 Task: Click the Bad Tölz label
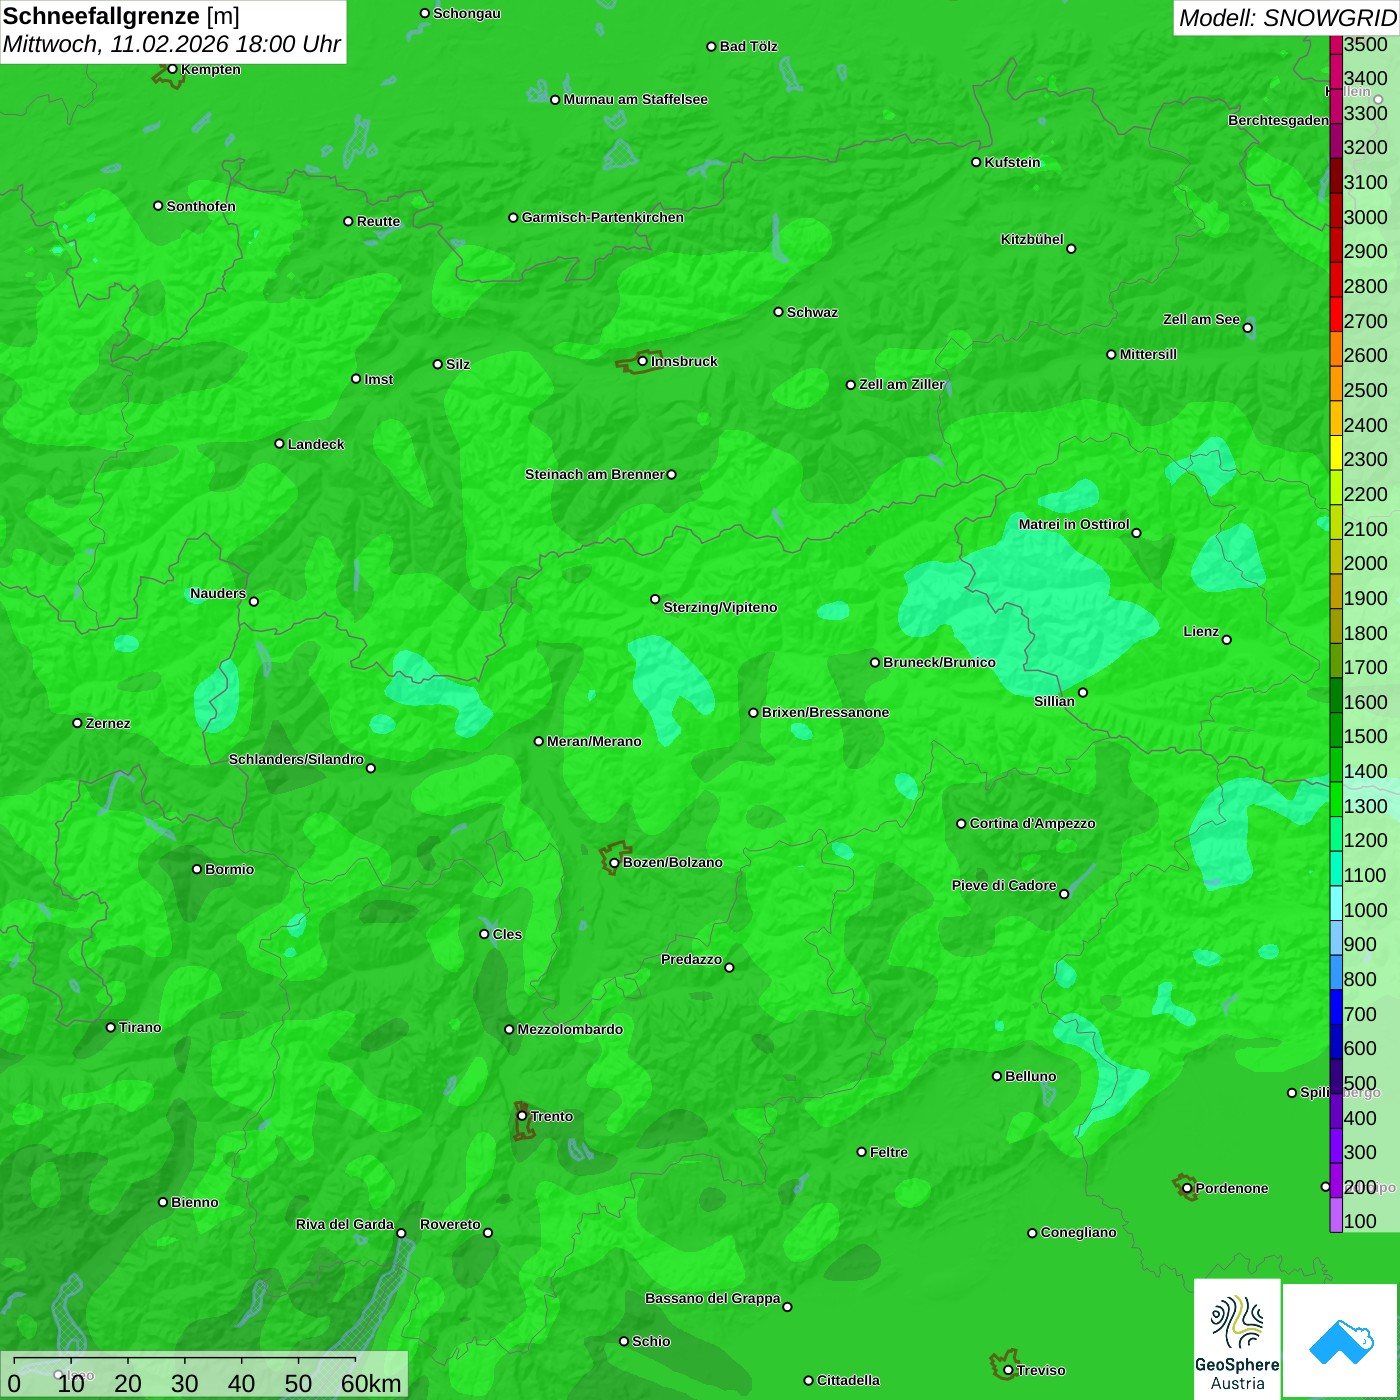[748, 46]
